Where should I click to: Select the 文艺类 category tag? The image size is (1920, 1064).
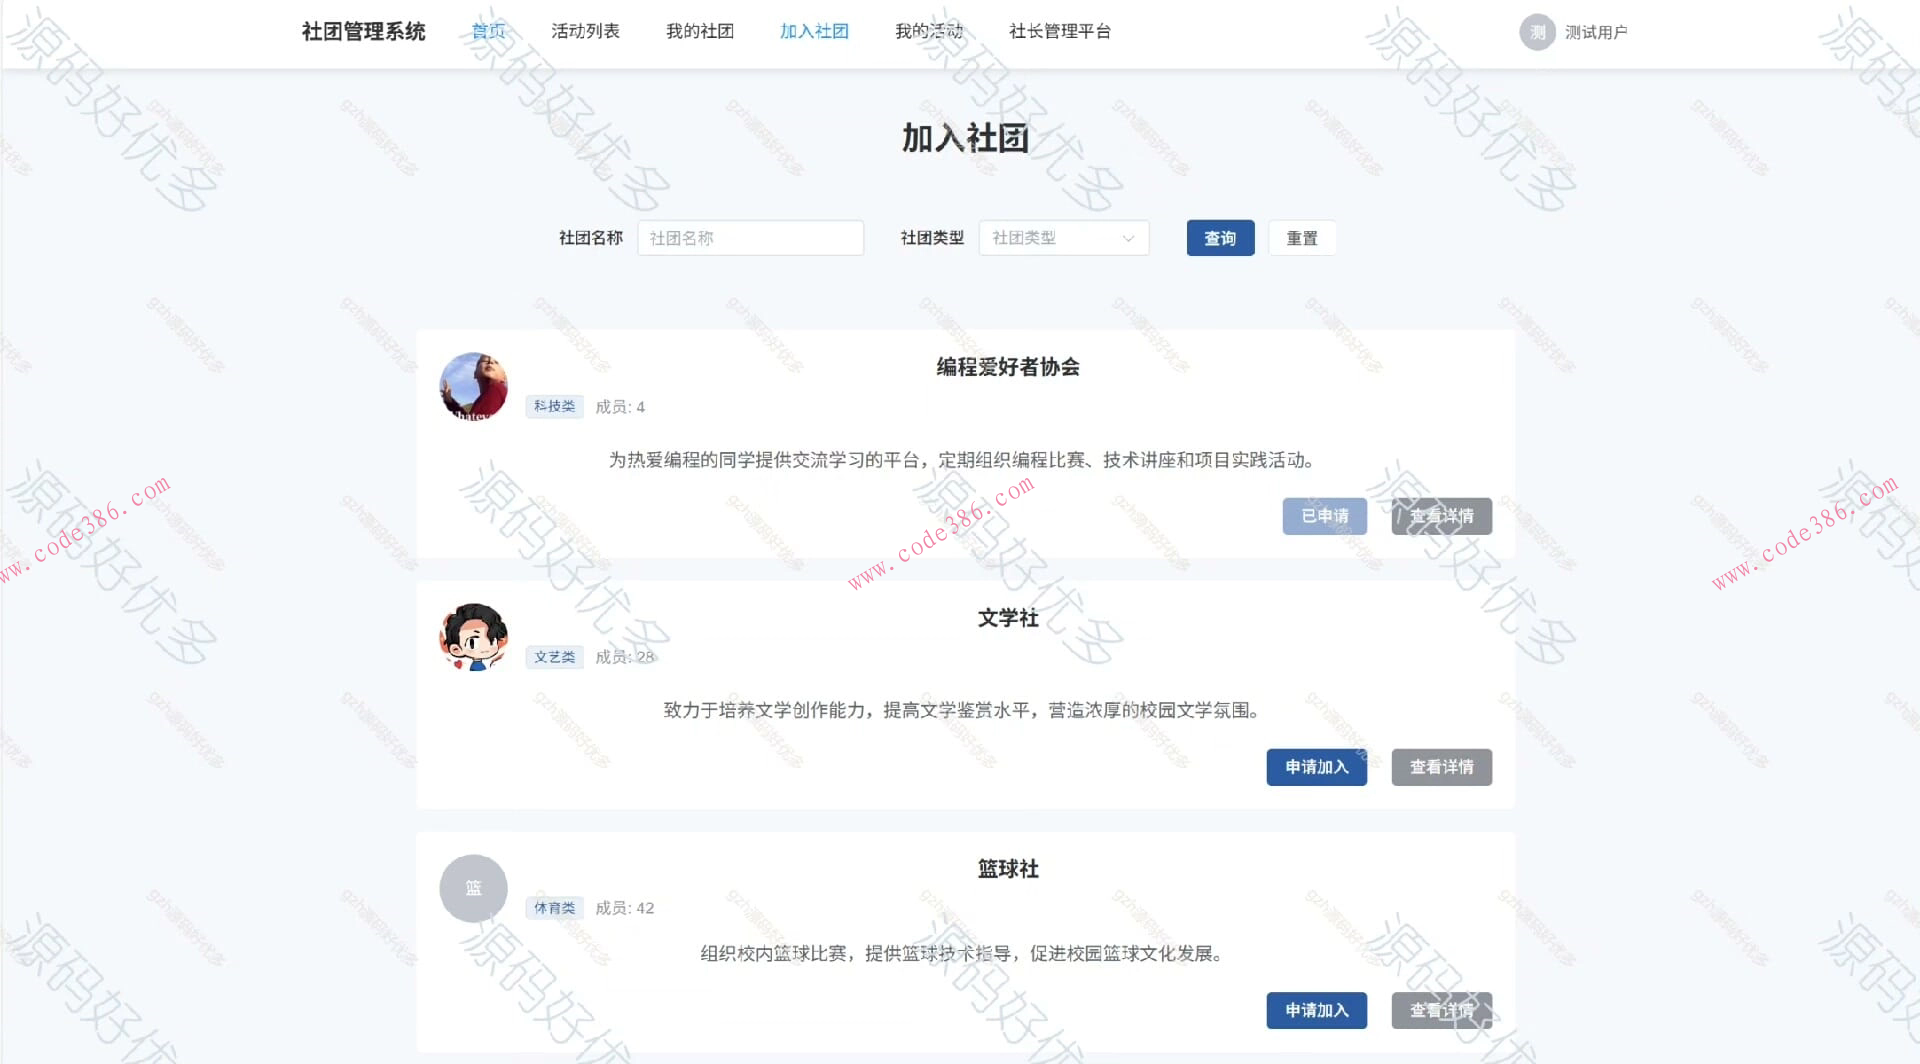pyautogui.click(x=554, y=657)
